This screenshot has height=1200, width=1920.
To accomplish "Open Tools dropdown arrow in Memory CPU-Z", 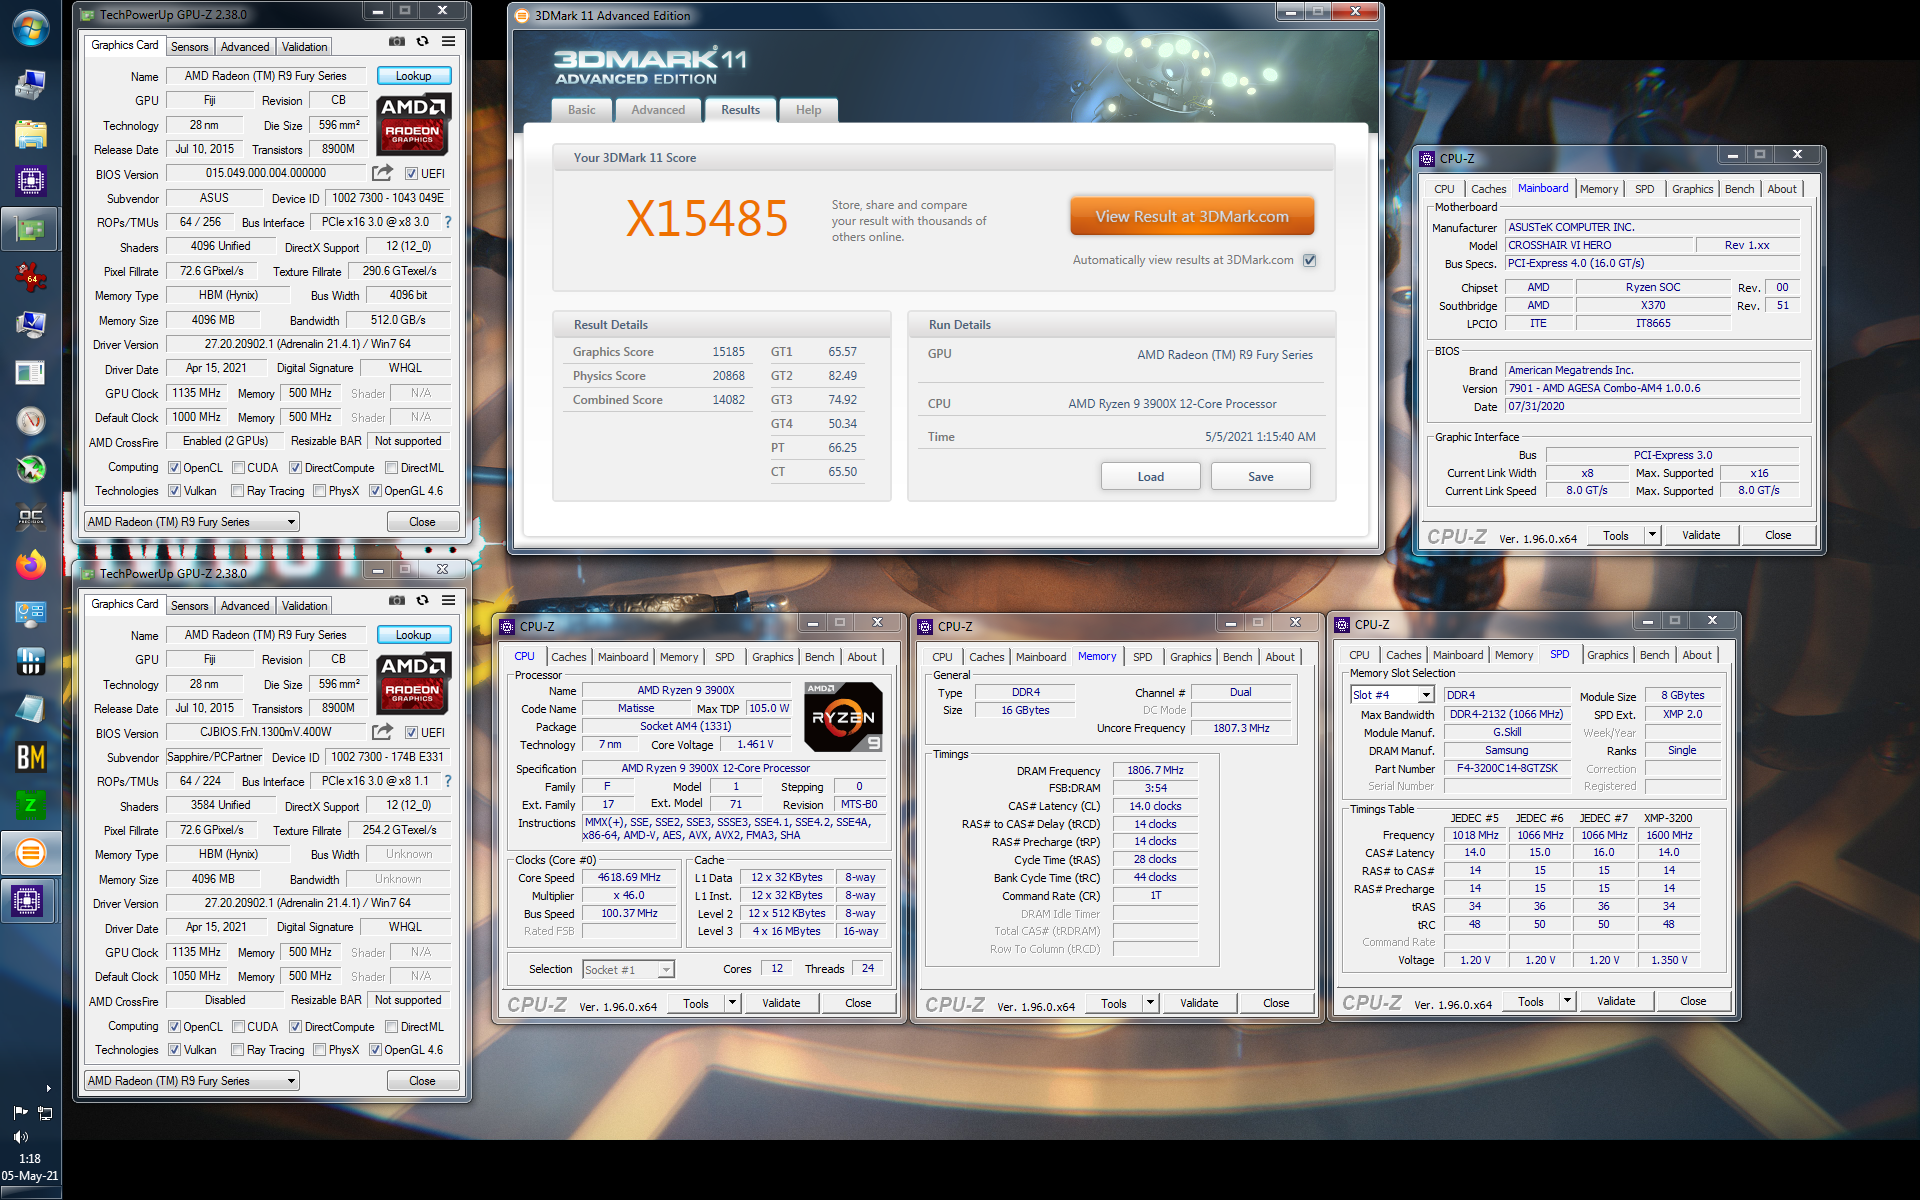I will [1150, 1003].
